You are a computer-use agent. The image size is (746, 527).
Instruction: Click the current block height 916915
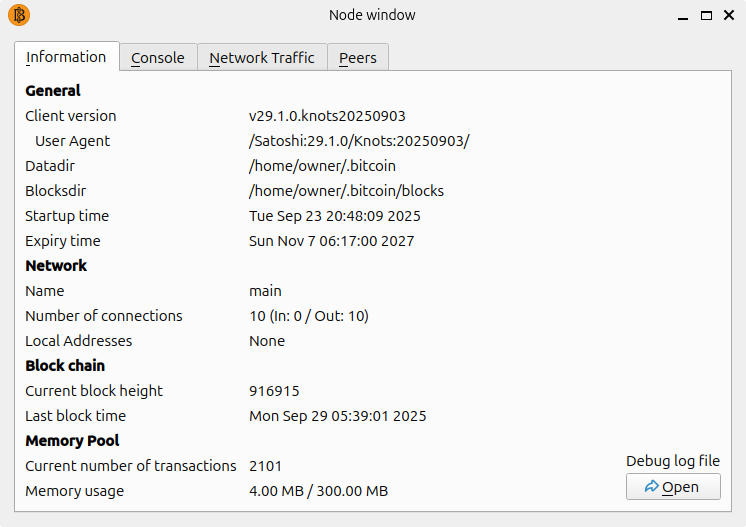pyautogui.click(x=274, y=391)
